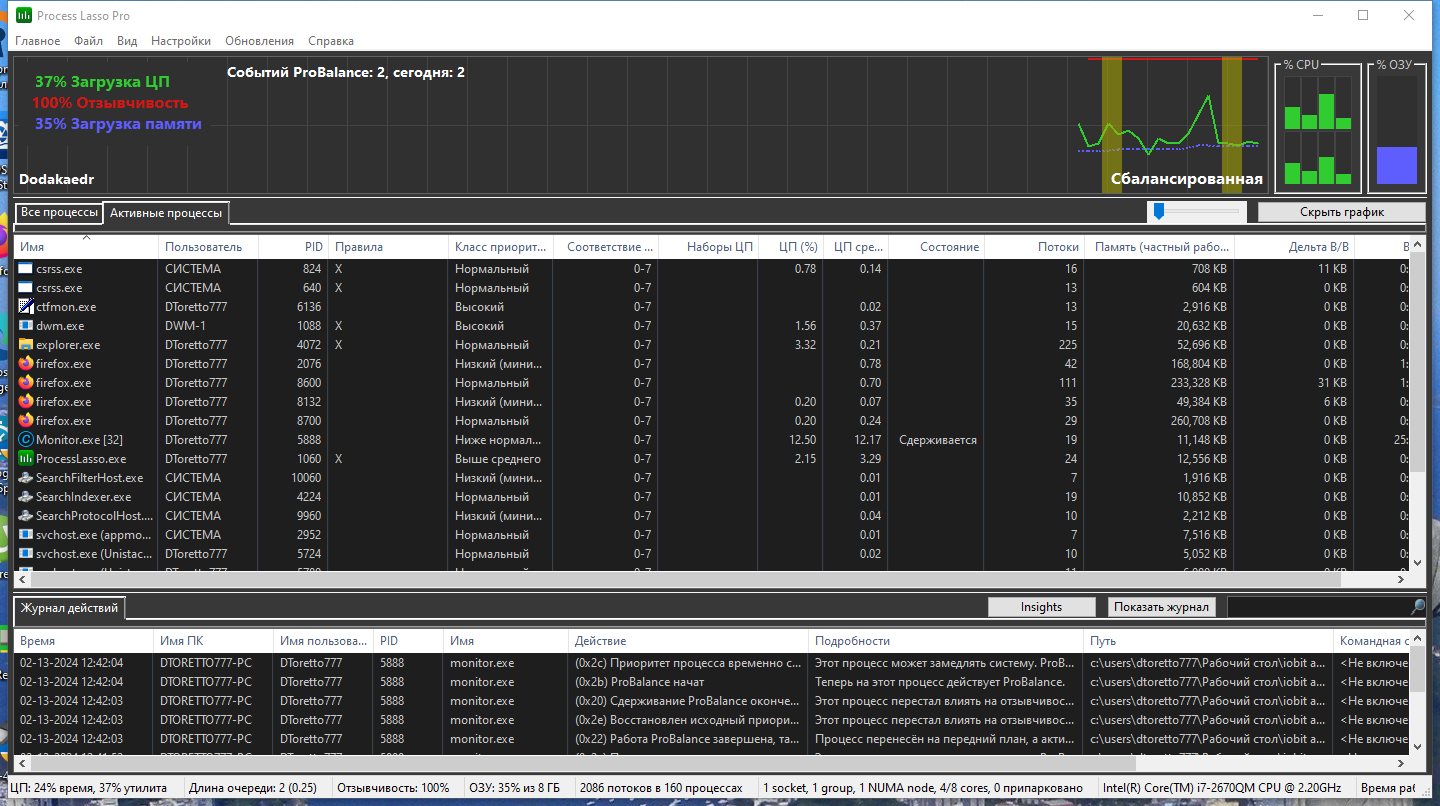Click the explorer.exe folder icon

(x=26, y=345)
